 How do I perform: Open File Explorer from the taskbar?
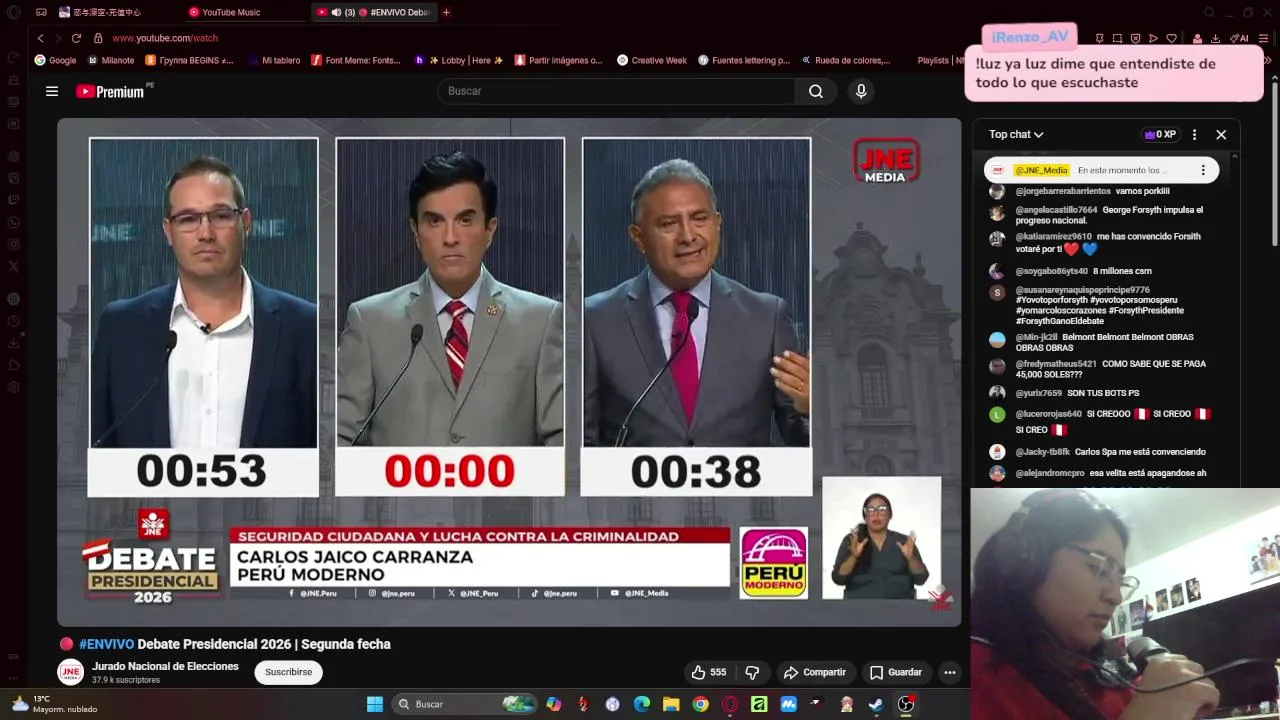point(671,704)
